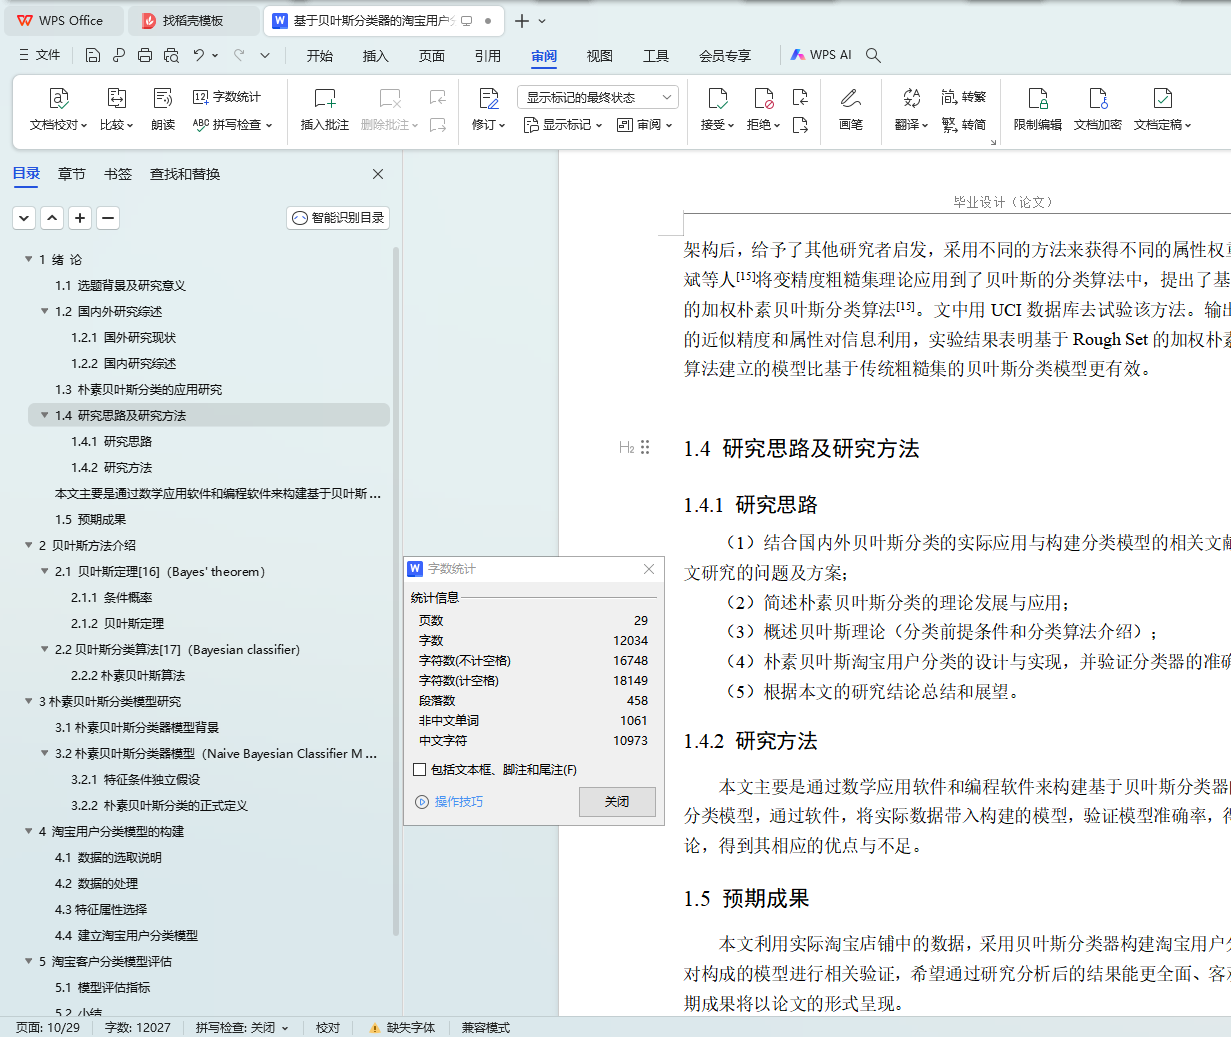The height and width of the screenshot is (1037, 1231).
Task: Click the export/share icon in quick toolbar
Action: click(x=119, y=55)
